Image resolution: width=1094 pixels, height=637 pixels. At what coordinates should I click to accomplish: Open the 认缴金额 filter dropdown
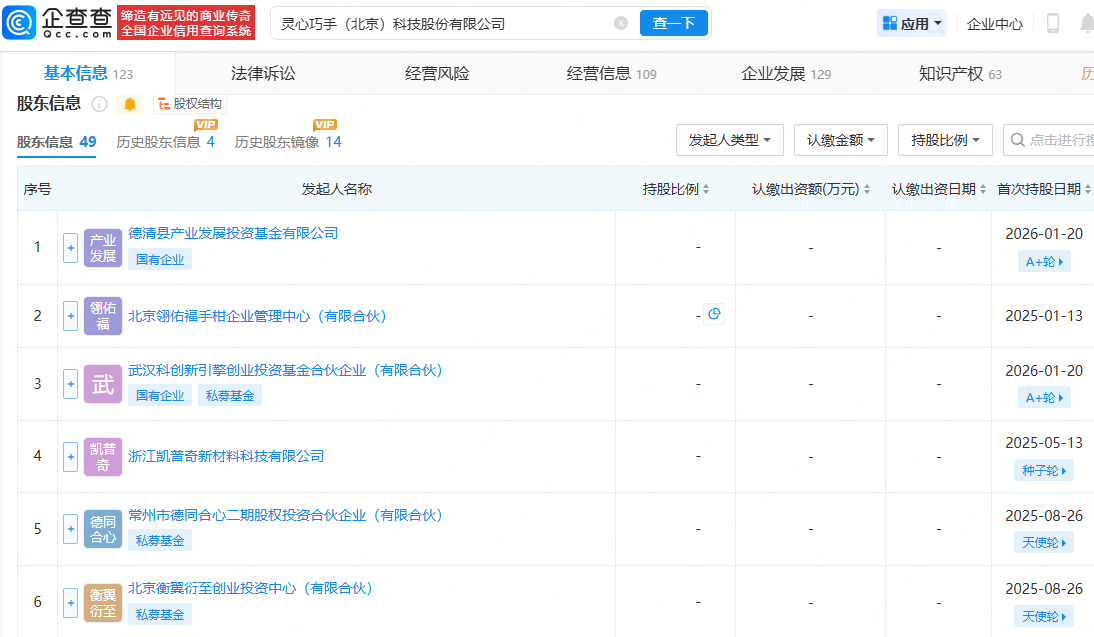840,140
